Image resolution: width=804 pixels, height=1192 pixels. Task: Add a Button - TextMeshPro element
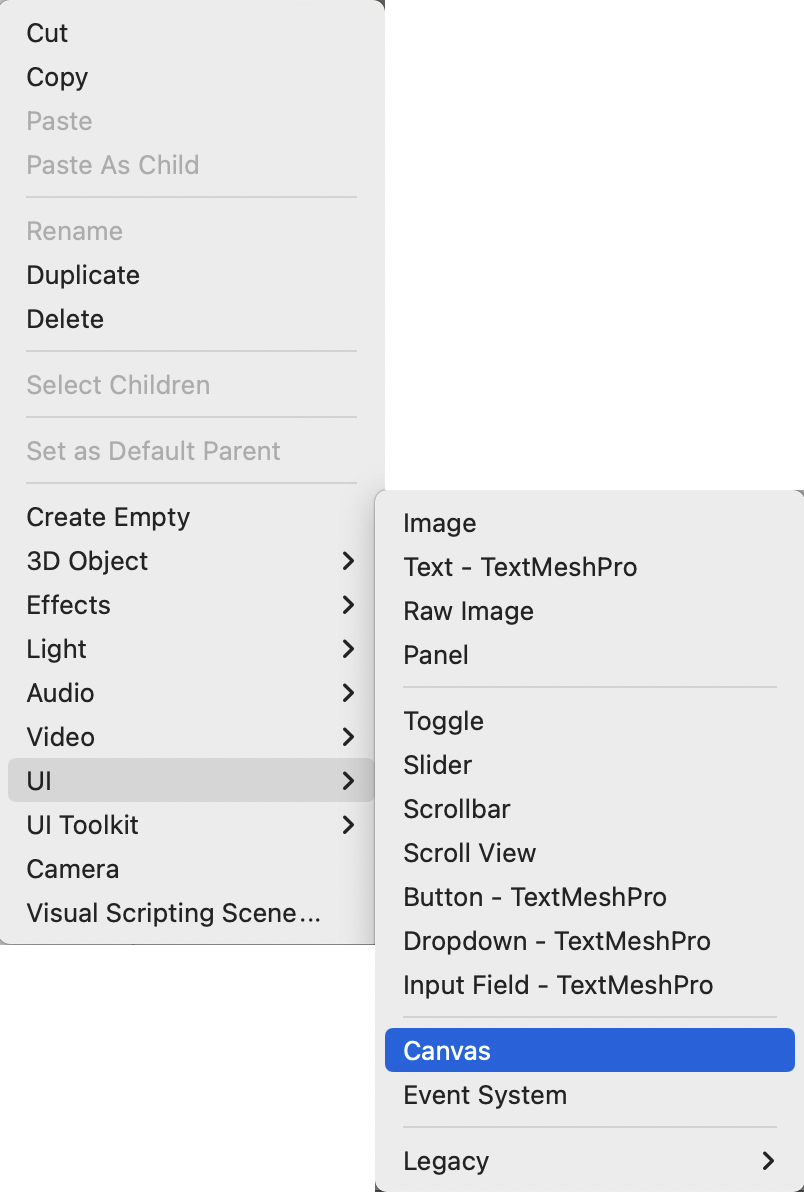[x=535, y=897]
